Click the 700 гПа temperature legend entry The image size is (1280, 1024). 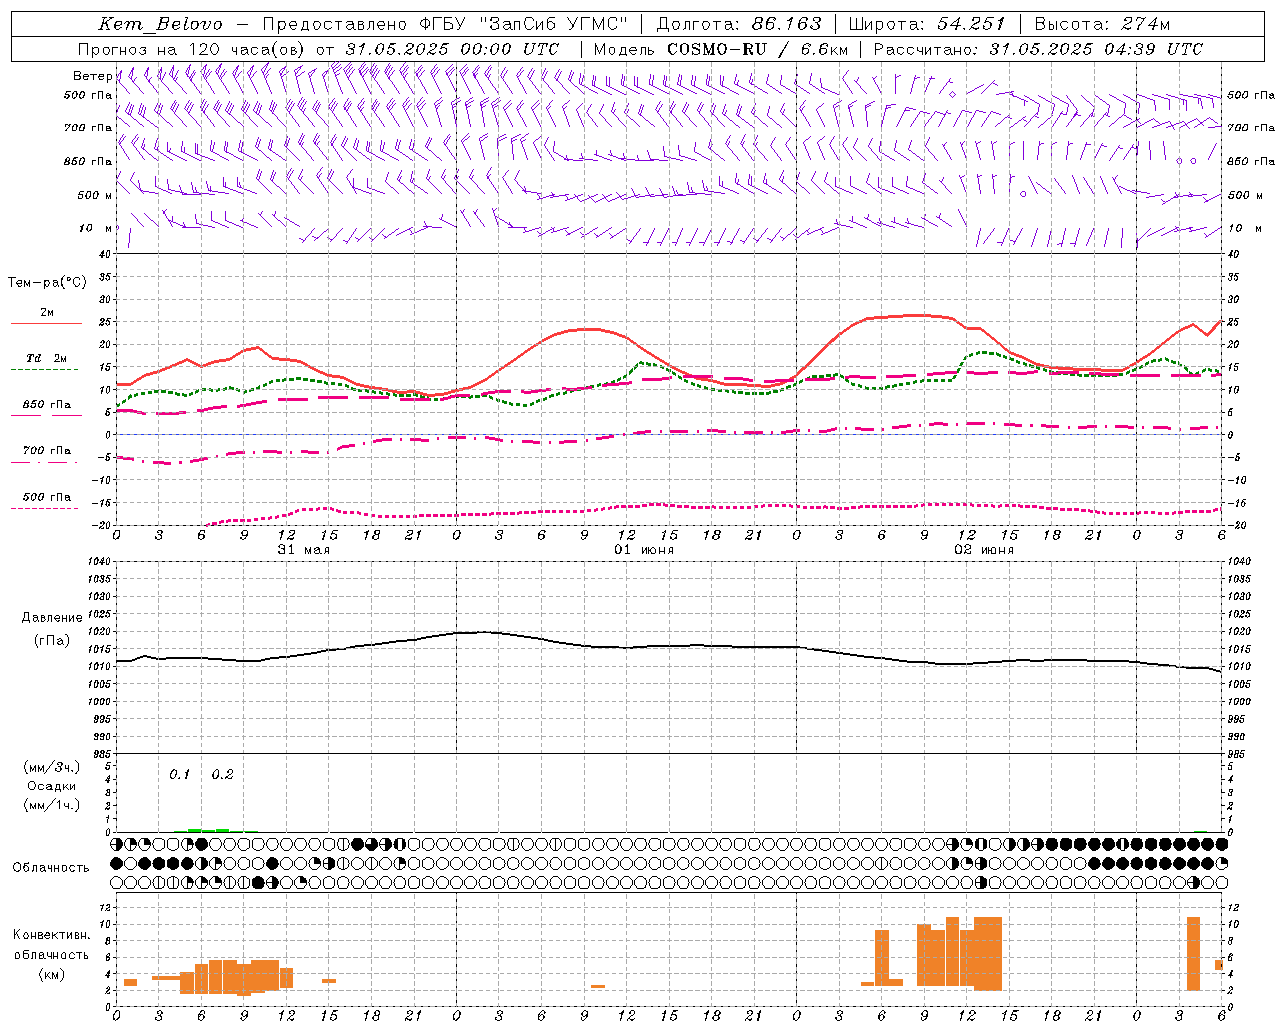click(47, 450)
